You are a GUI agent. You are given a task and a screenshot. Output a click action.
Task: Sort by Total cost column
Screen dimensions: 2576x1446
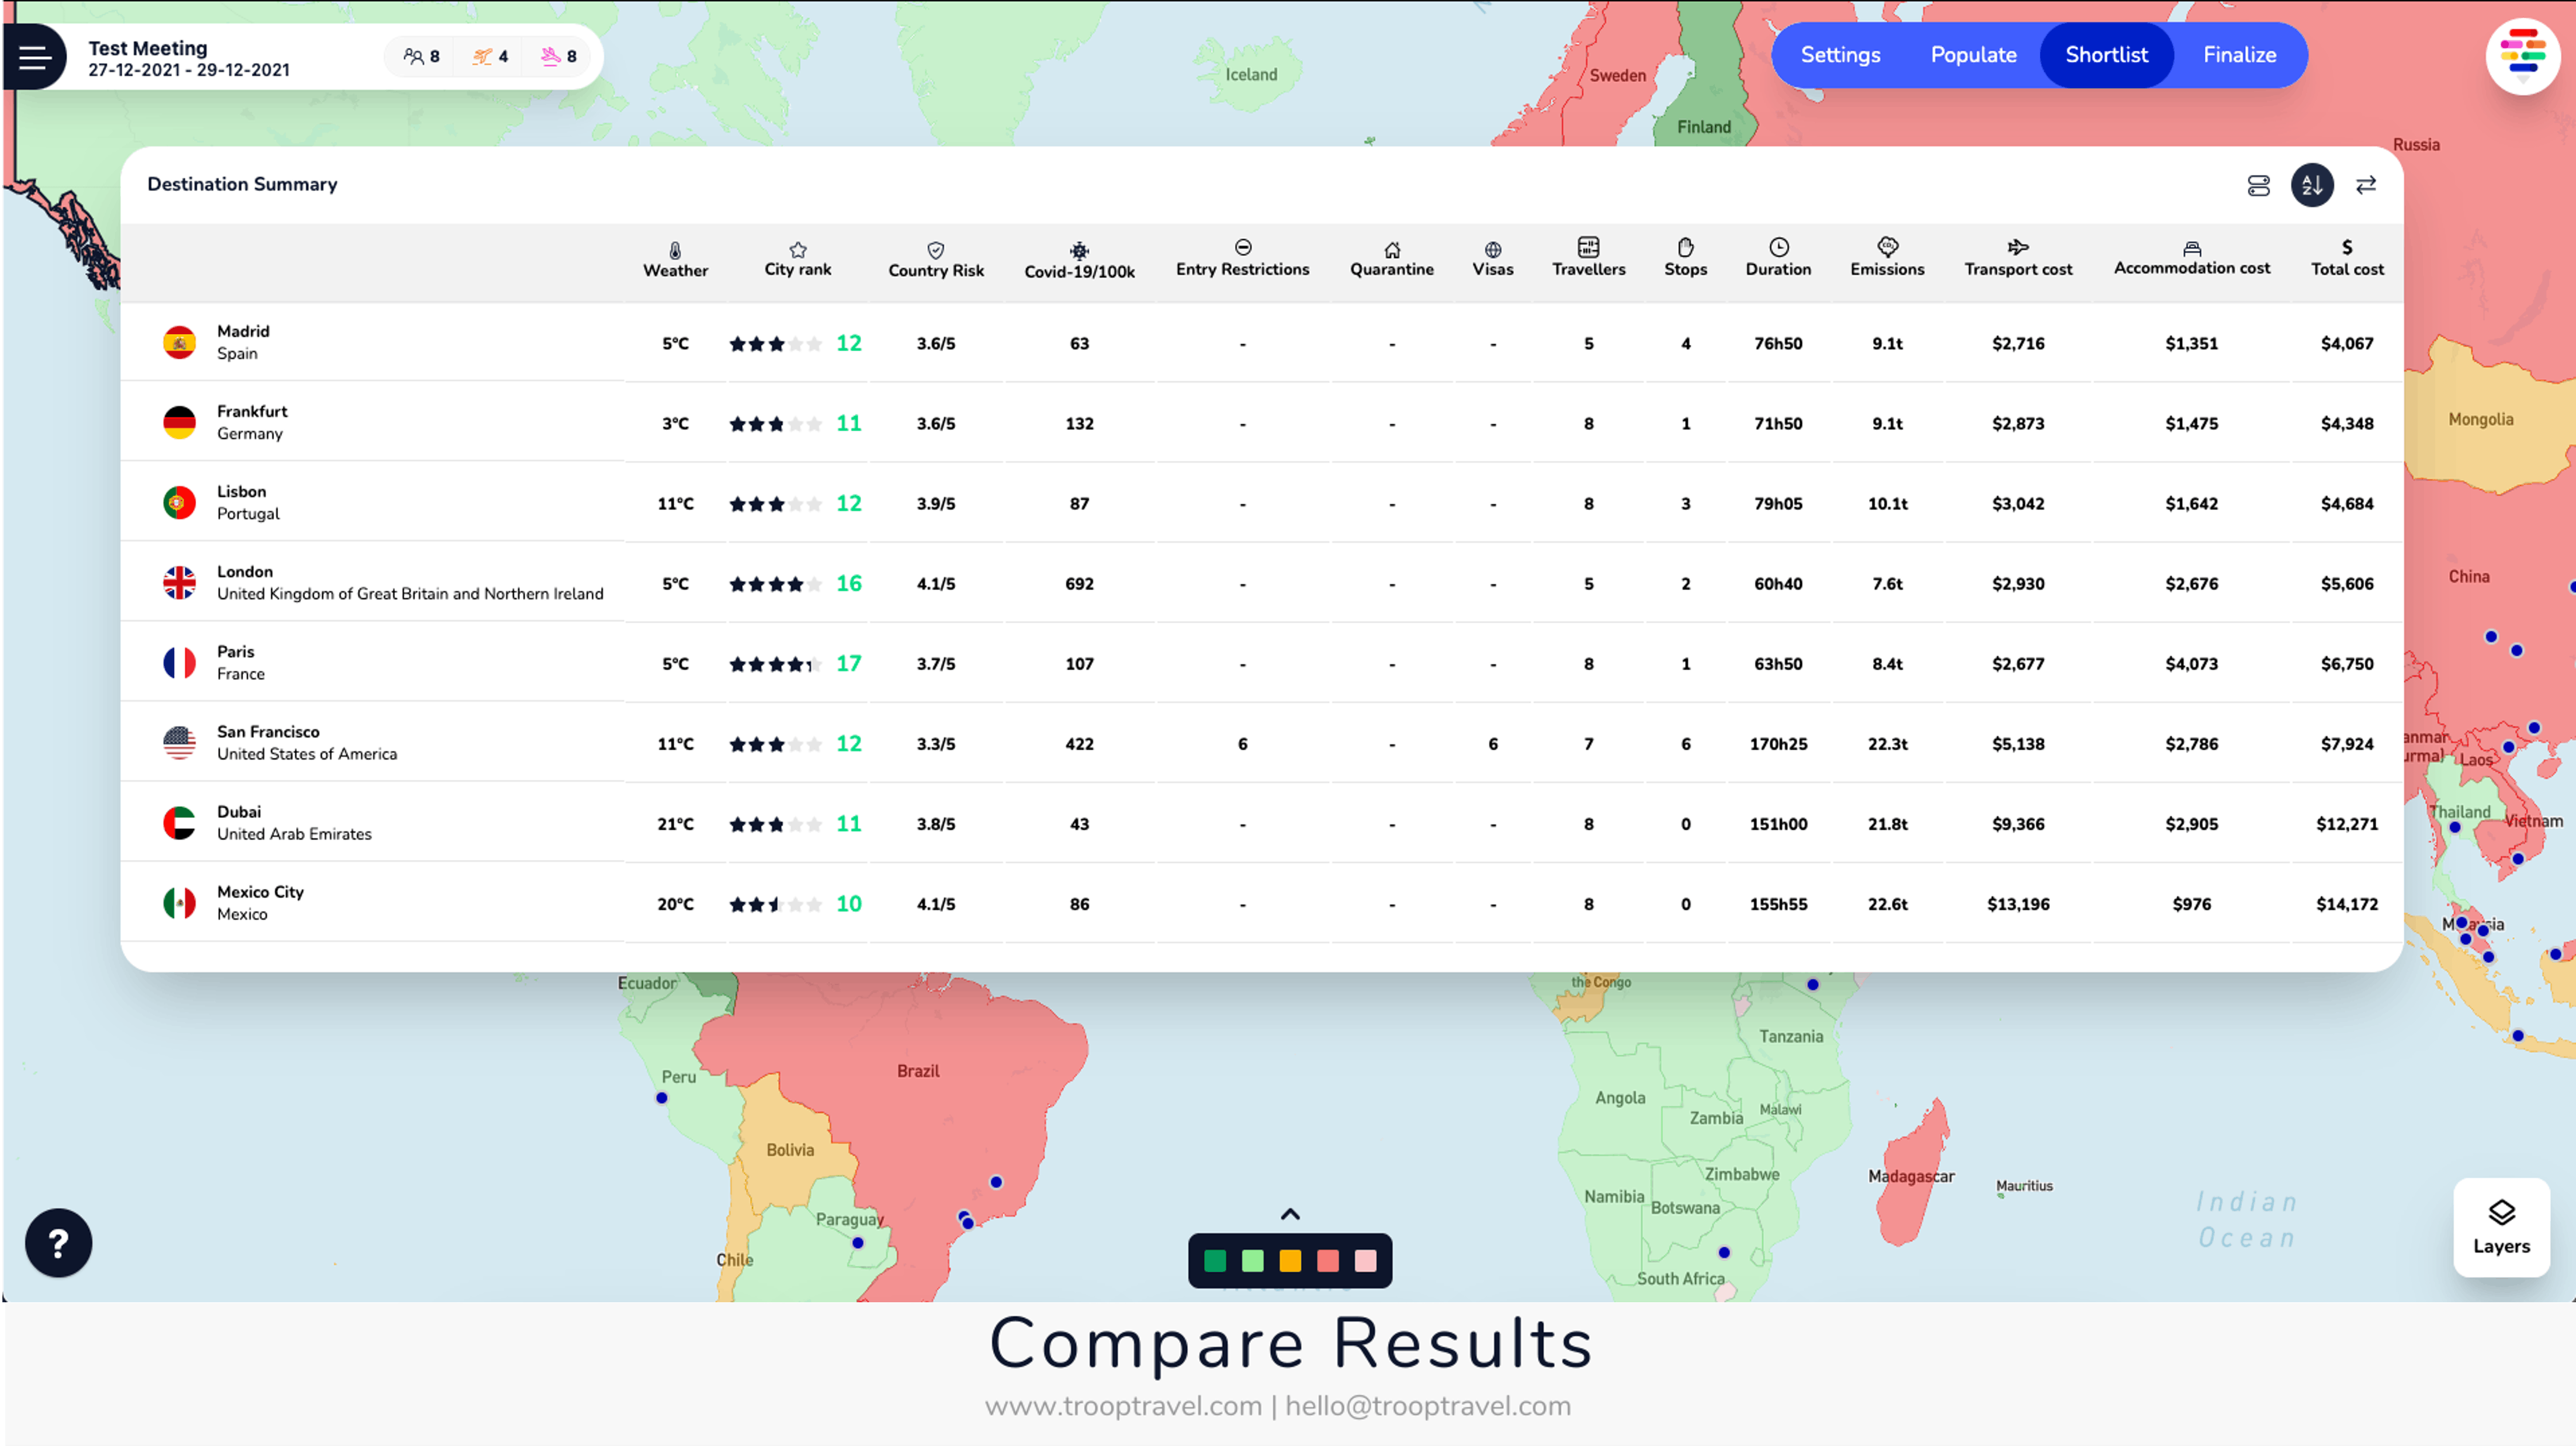(2347, 258)
